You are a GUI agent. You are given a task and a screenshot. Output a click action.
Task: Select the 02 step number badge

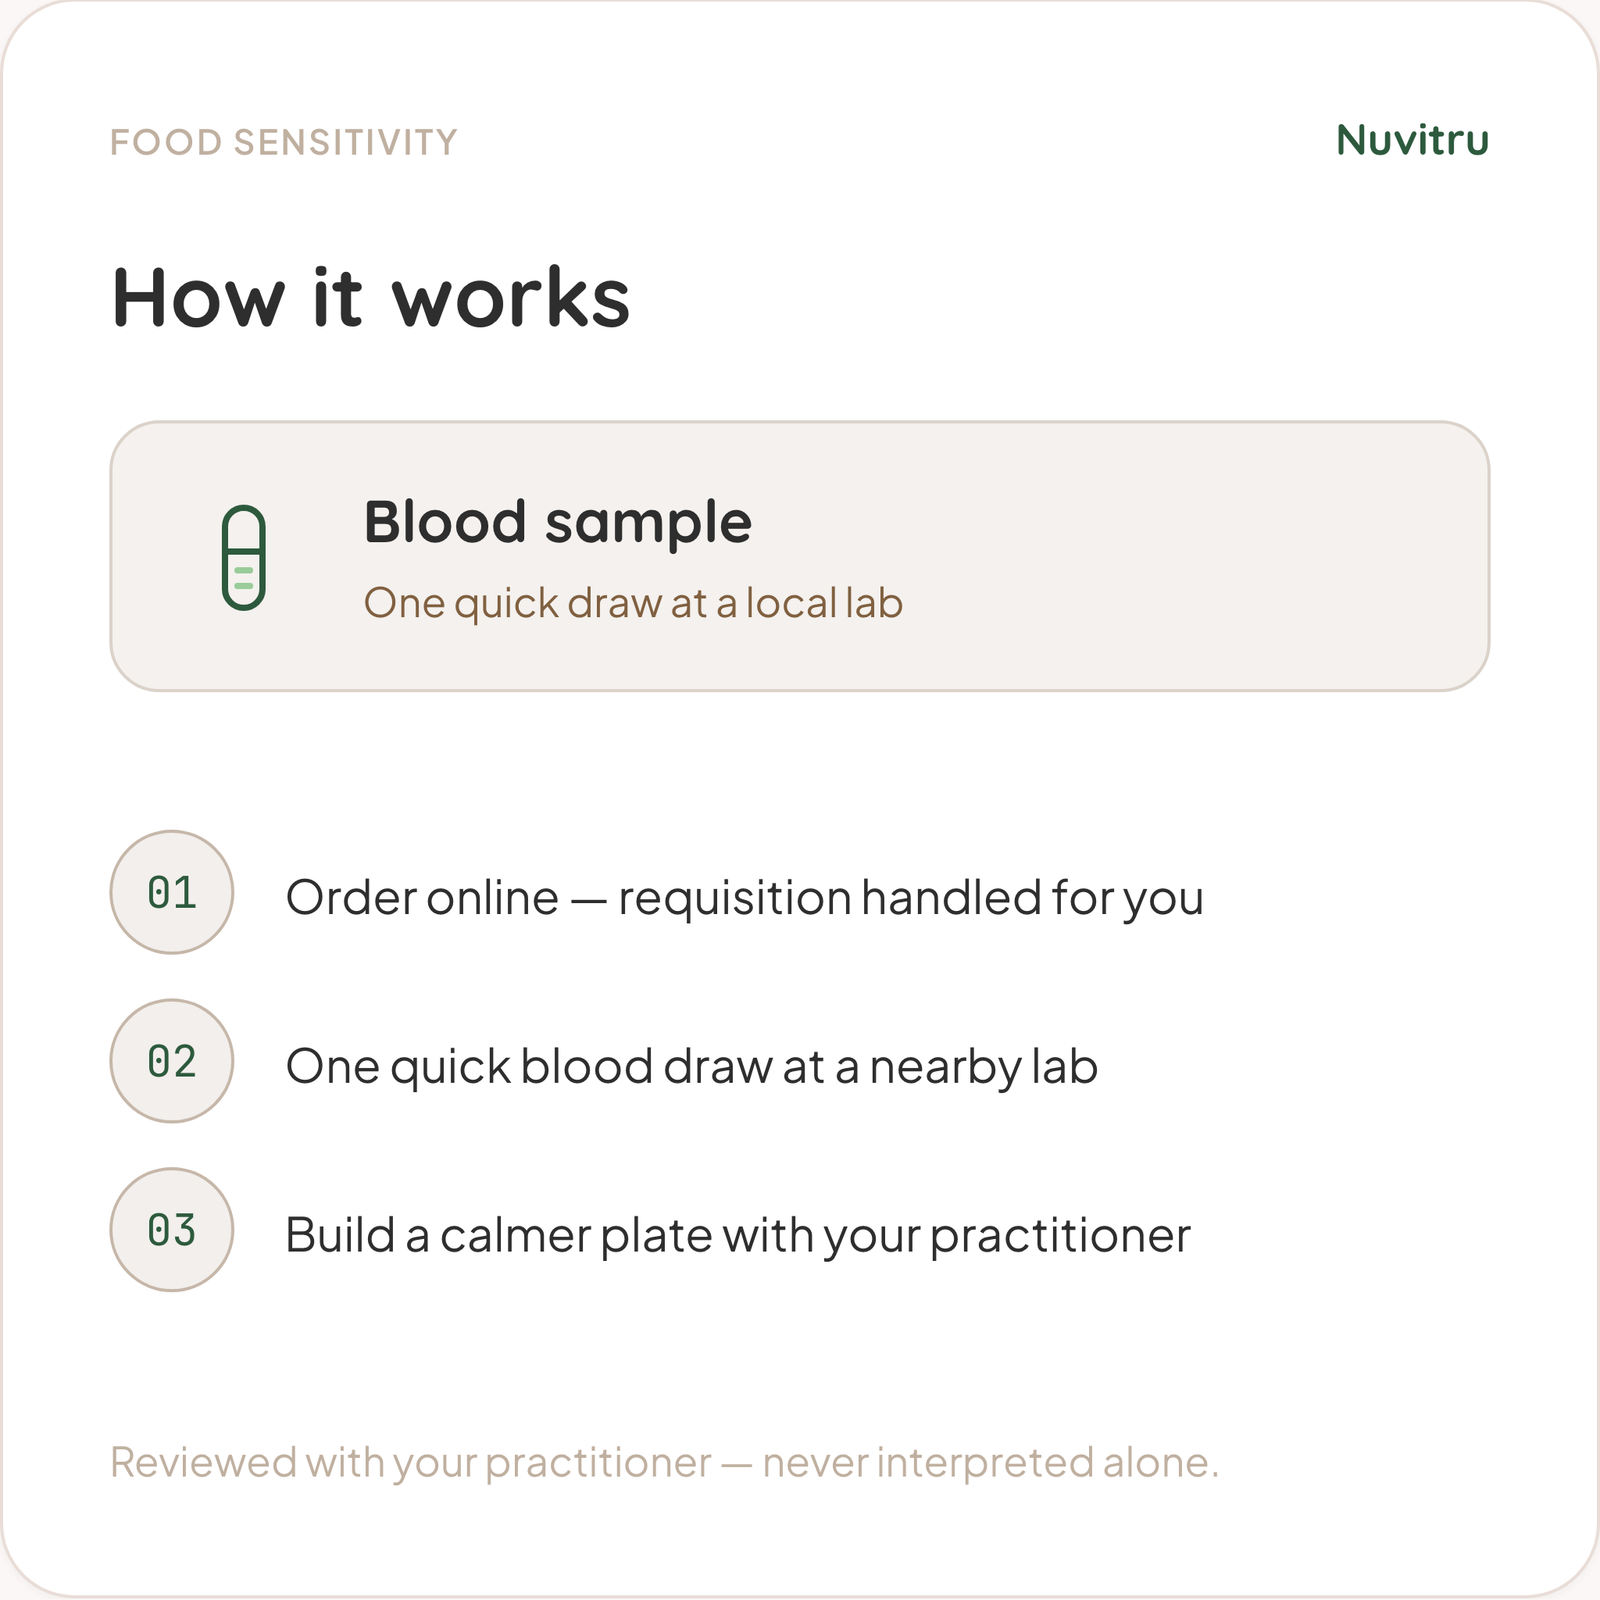[x=172, y=1061]
